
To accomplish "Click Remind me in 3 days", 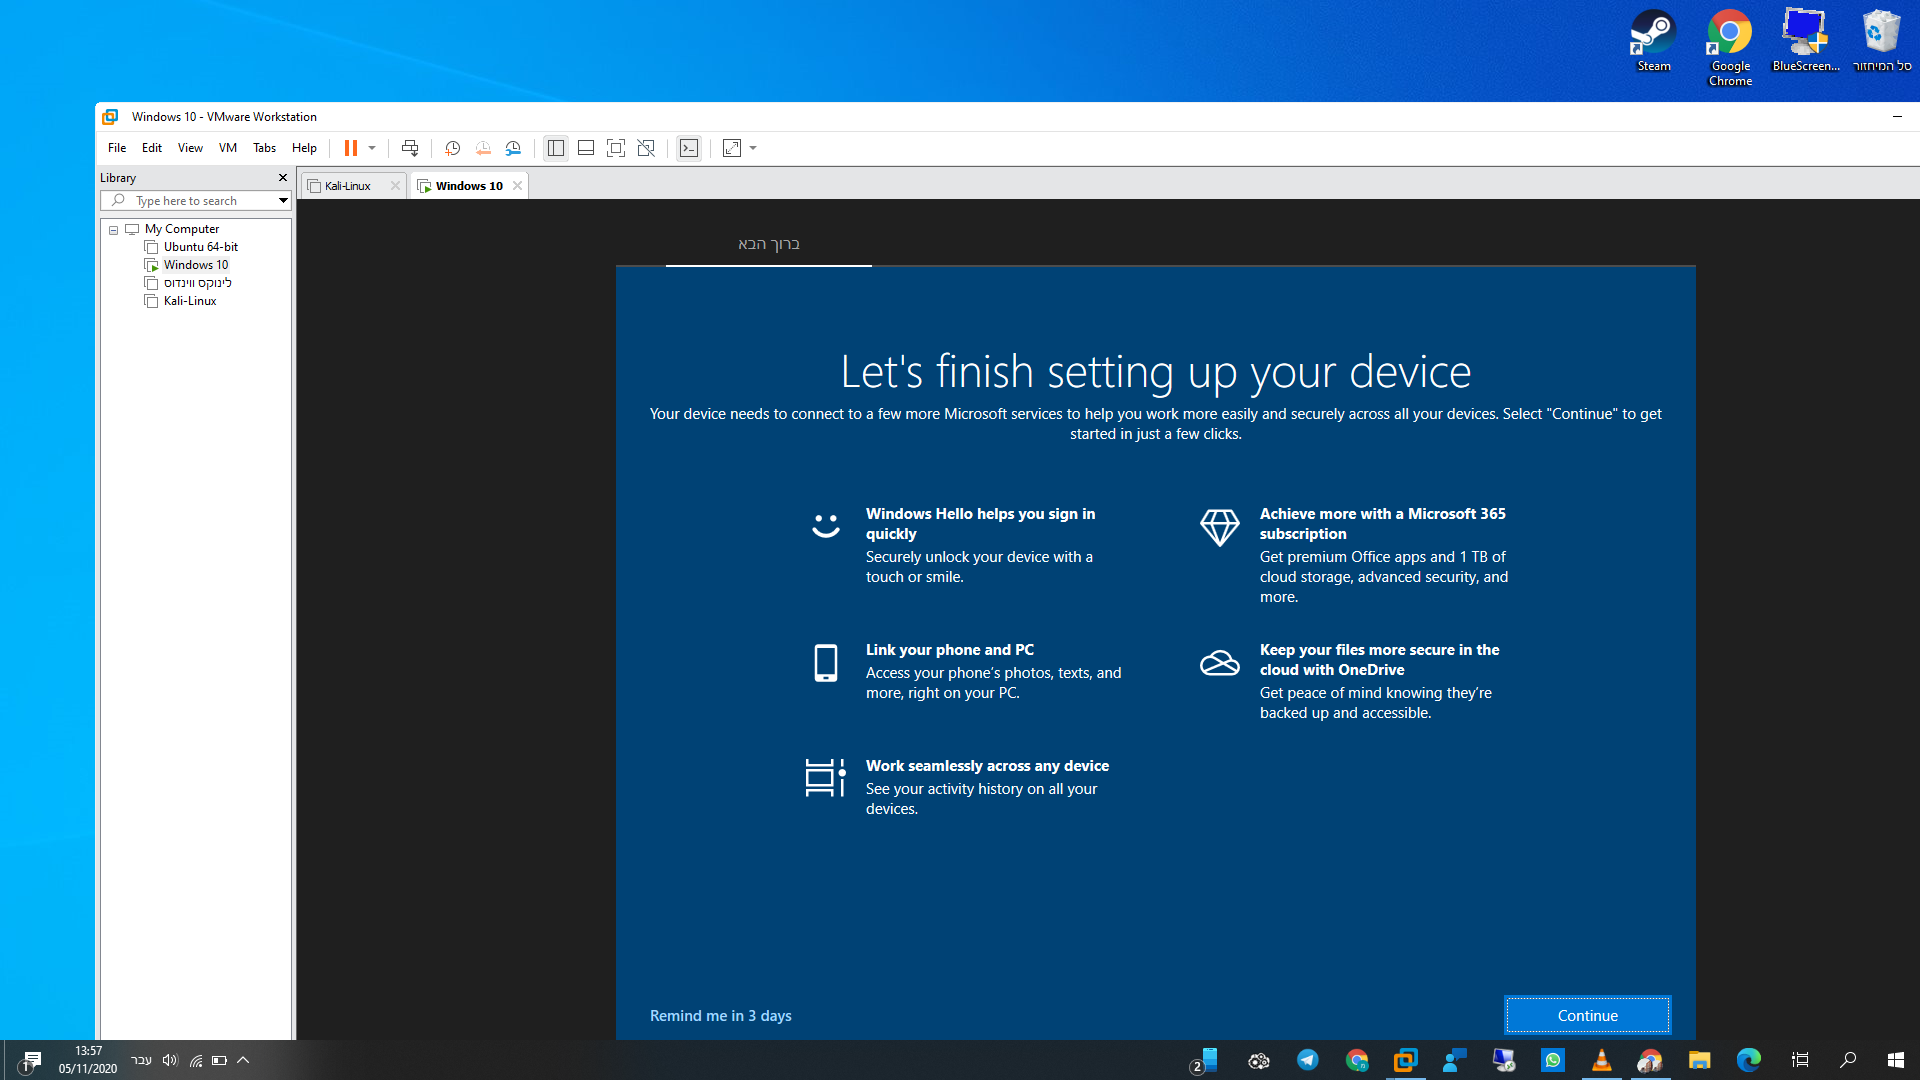I will click(x=720, y=1015).
